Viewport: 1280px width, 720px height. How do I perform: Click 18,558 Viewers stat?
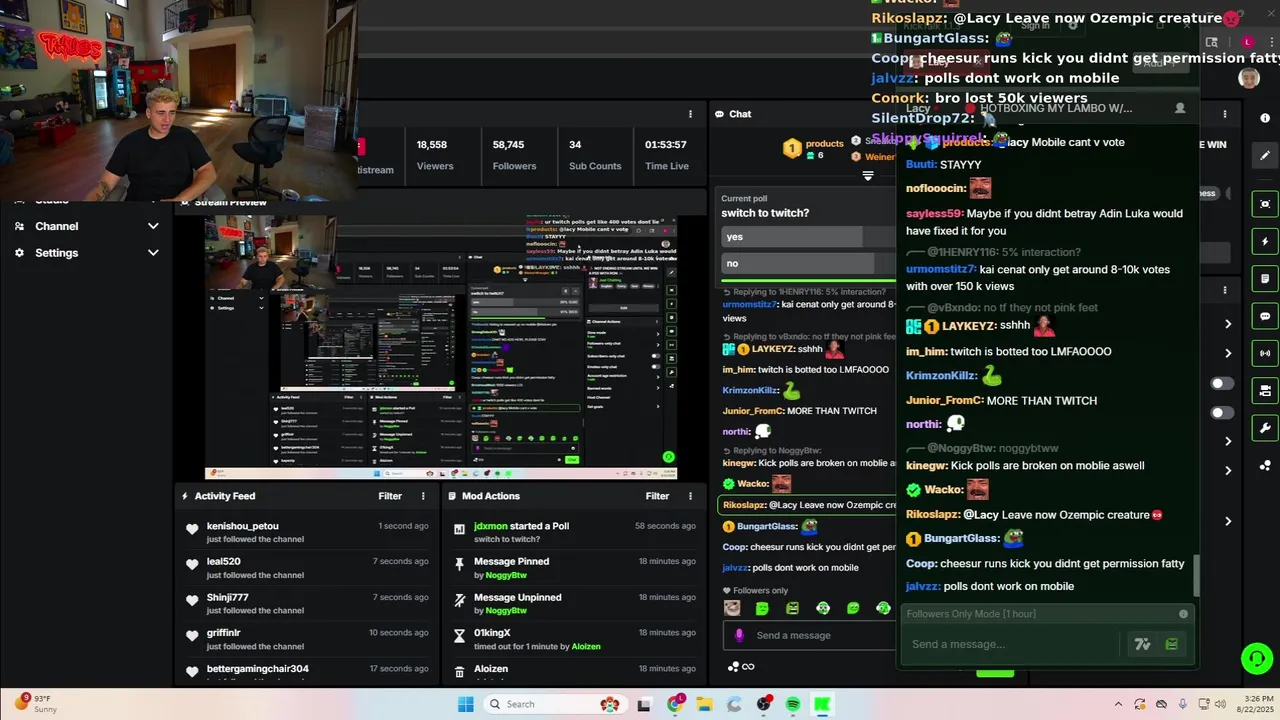(434, 154)
